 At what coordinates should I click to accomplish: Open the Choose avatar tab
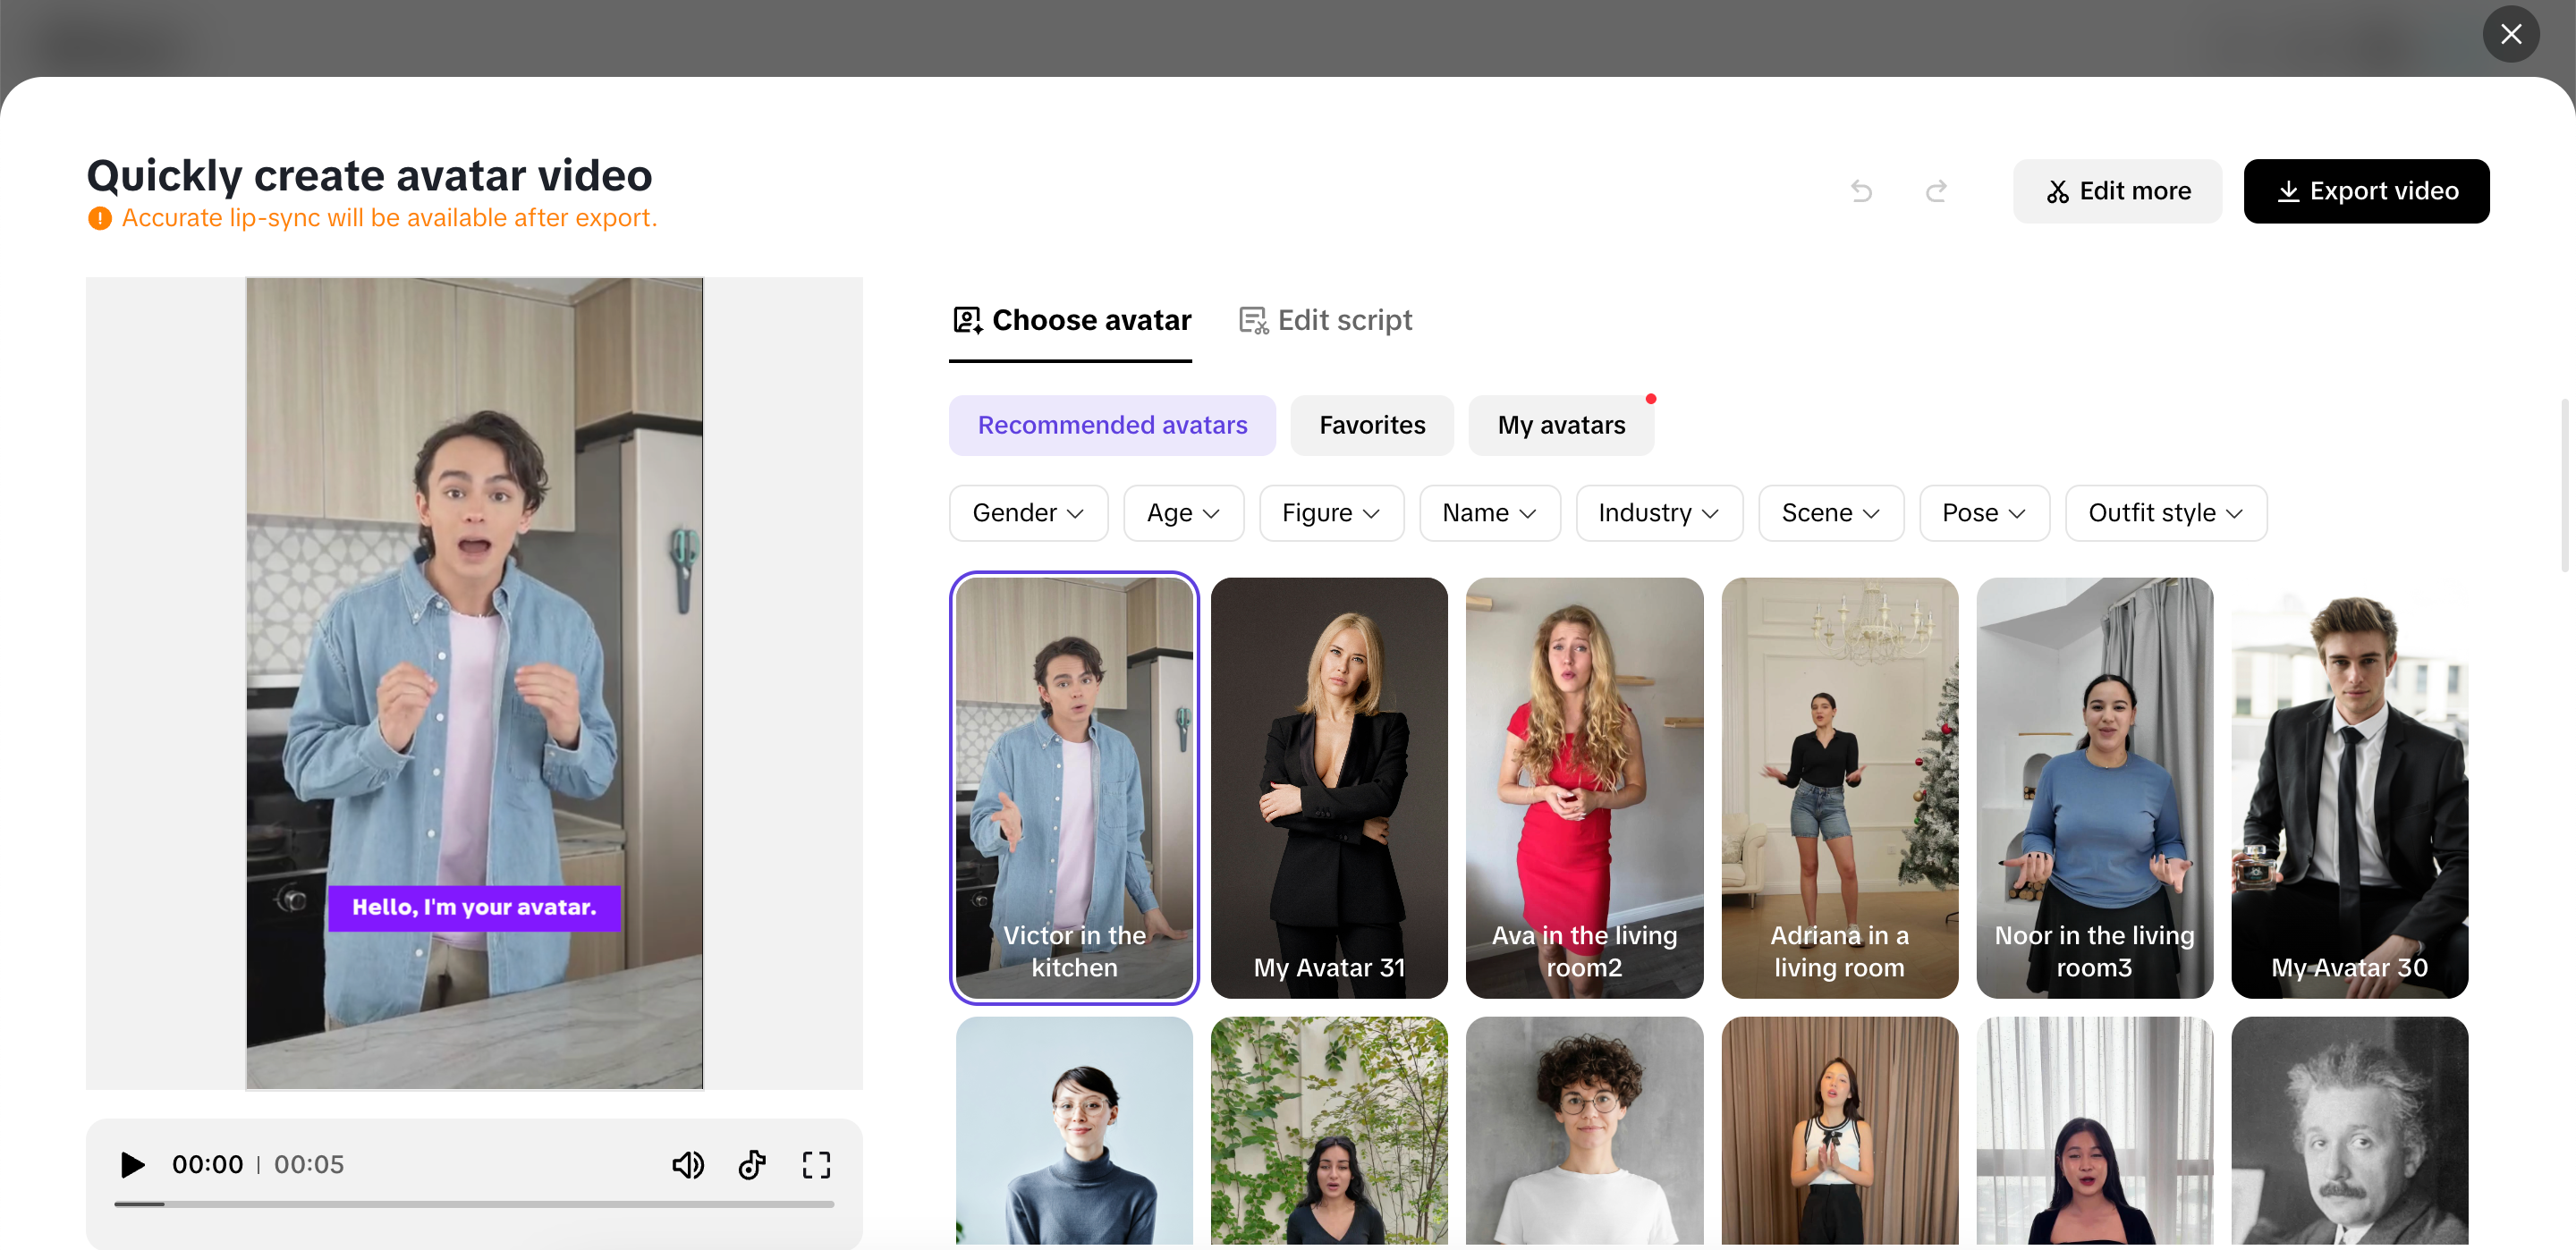(1071, 320)
